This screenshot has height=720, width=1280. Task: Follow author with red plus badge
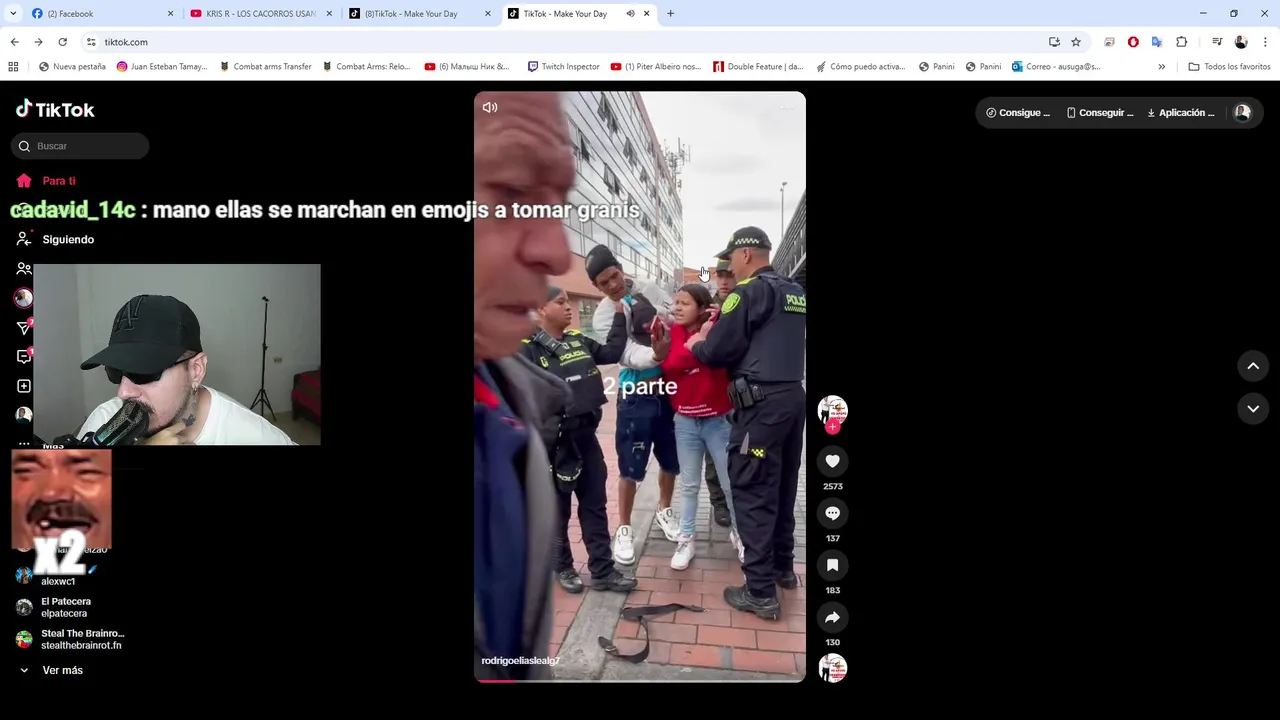[x=832, y=427]
